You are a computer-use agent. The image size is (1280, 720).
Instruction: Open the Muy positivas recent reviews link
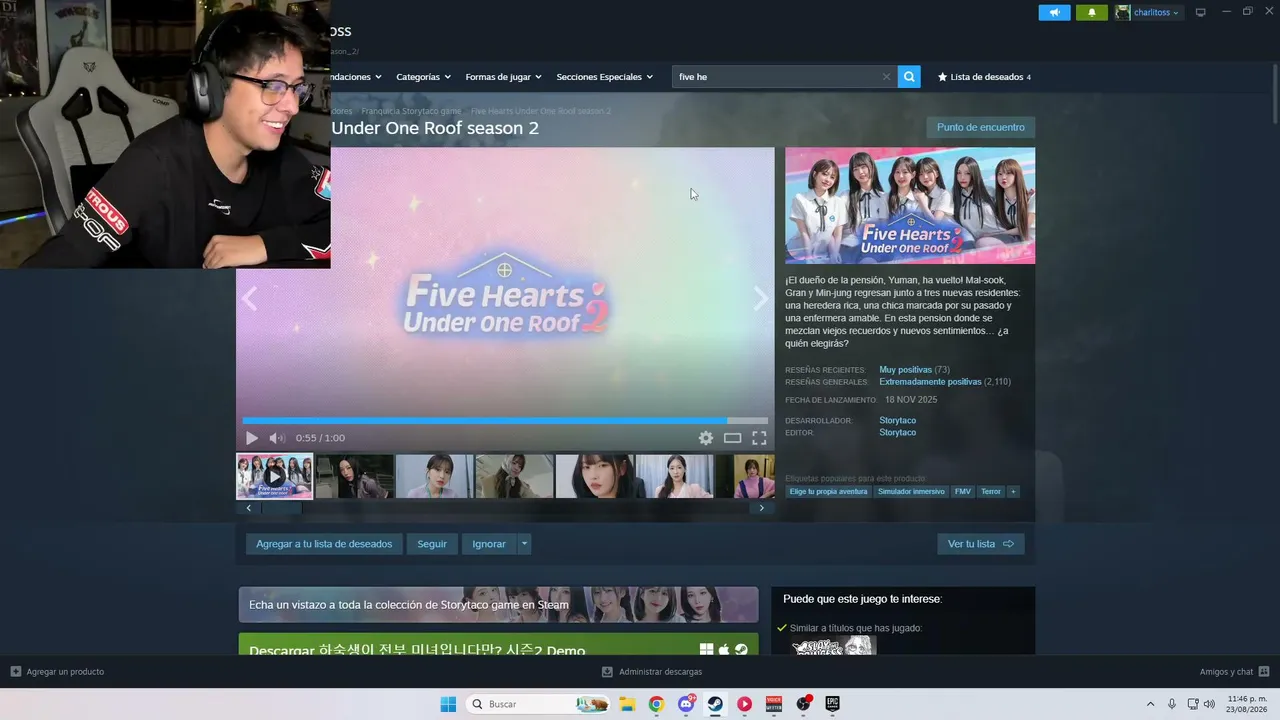pyautogui.click(x=905, y=370)
